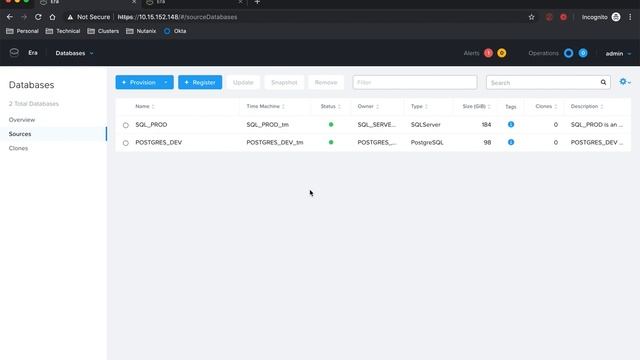Click the browser forward arrow
The width and height of the screenshot is (640, 360).
click(x=24, y=17)
